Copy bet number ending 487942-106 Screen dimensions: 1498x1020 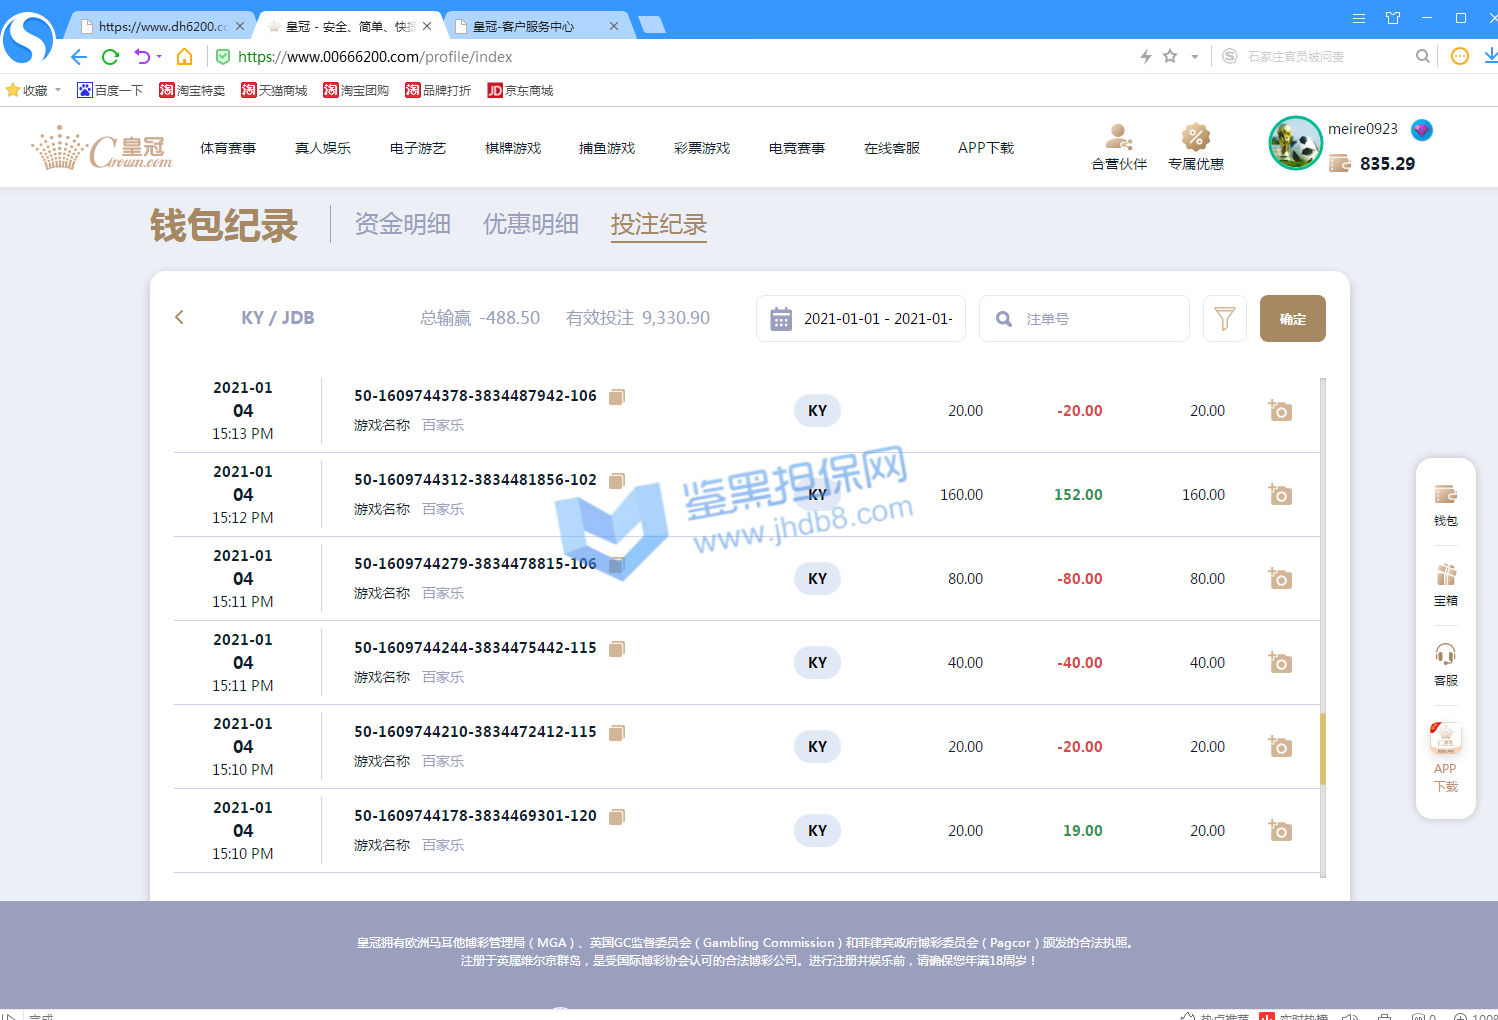pos(617,397)
